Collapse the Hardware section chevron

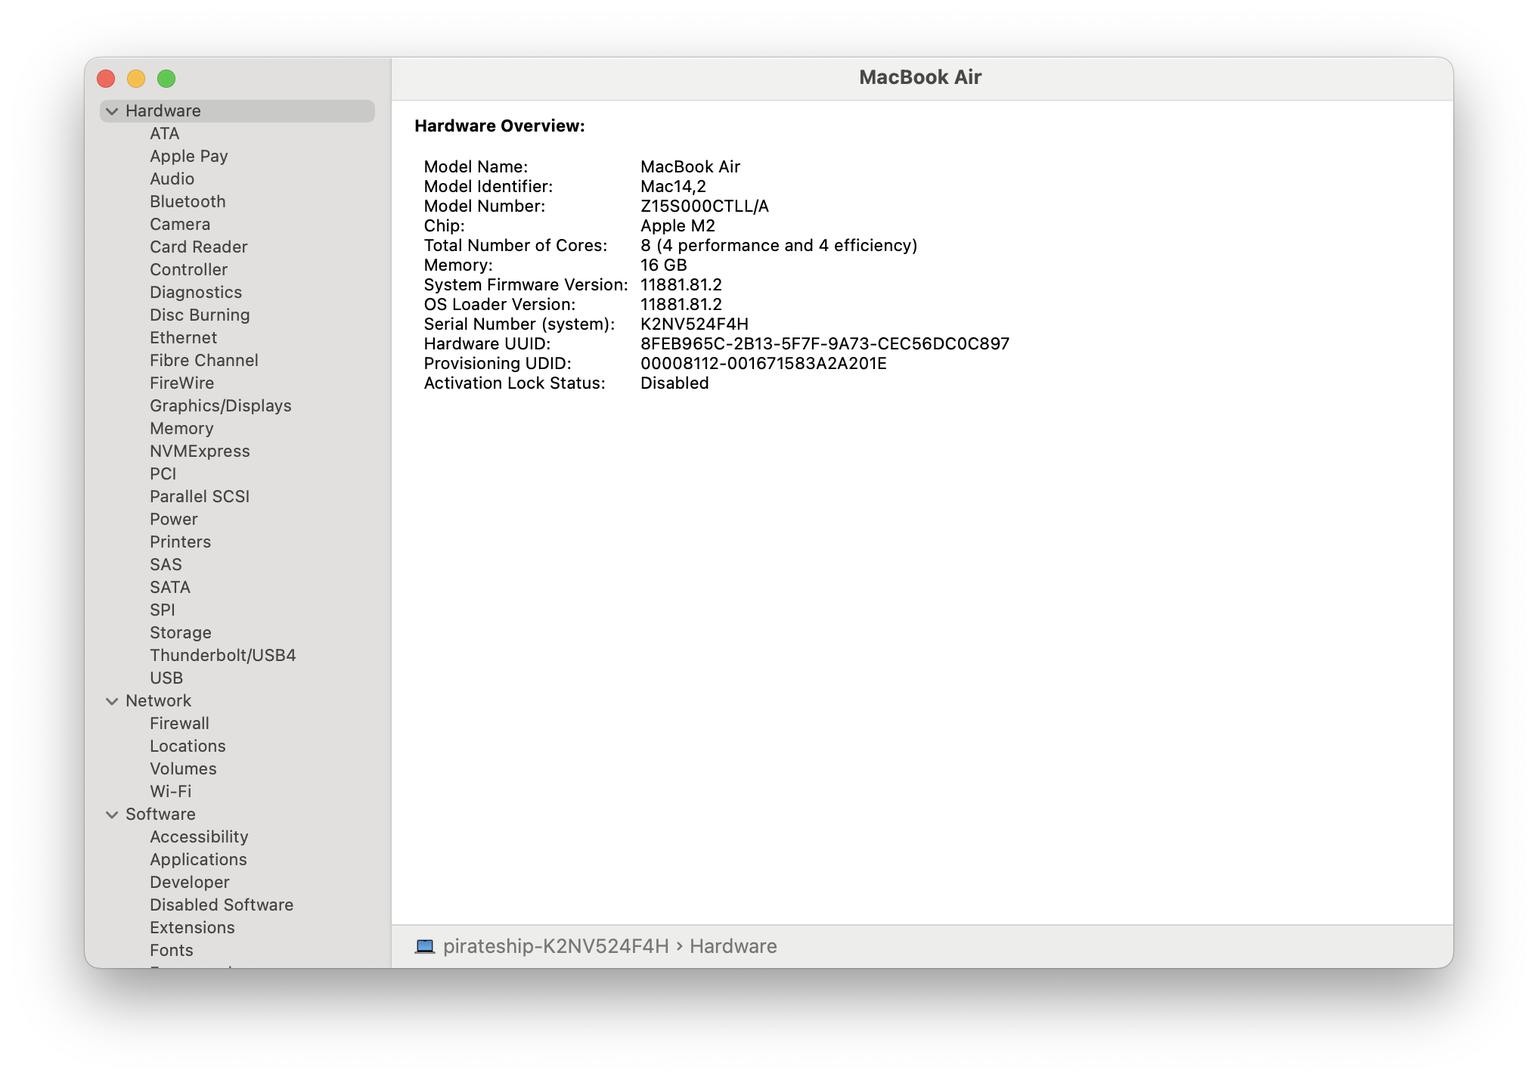(x=112, y=111)
